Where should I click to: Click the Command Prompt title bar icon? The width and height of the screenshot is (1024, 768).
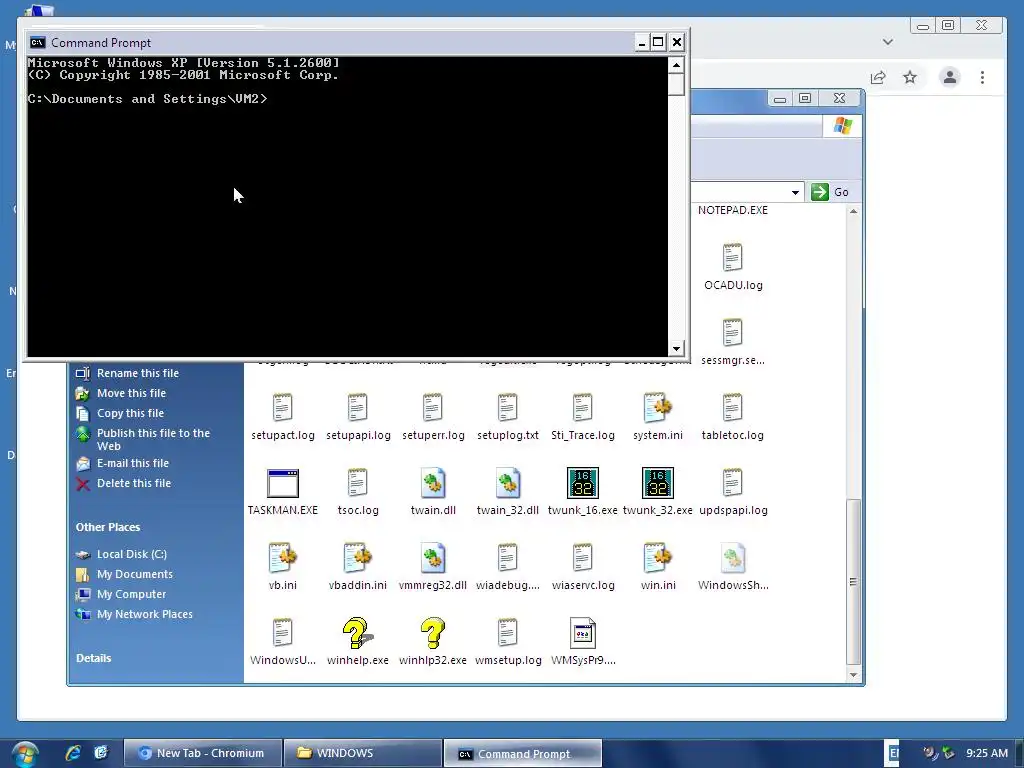tap(38, 42)
